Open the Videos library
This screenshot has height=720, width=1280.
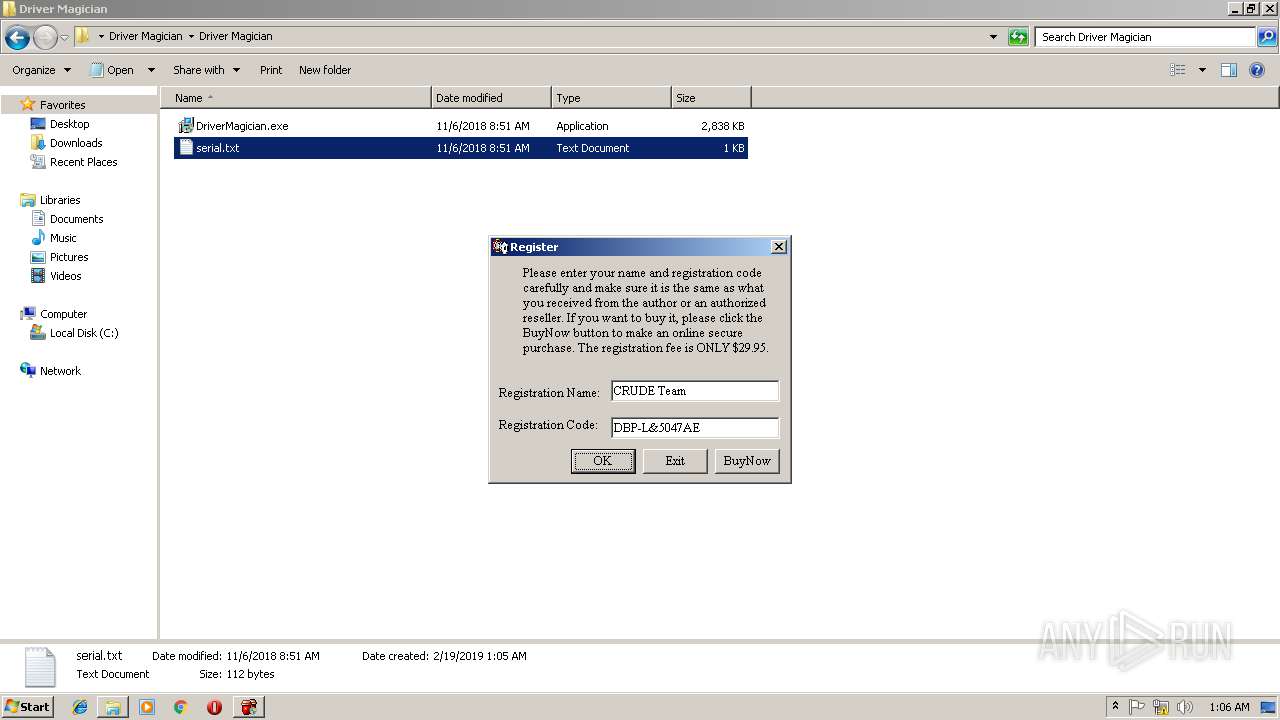(65, 276)
